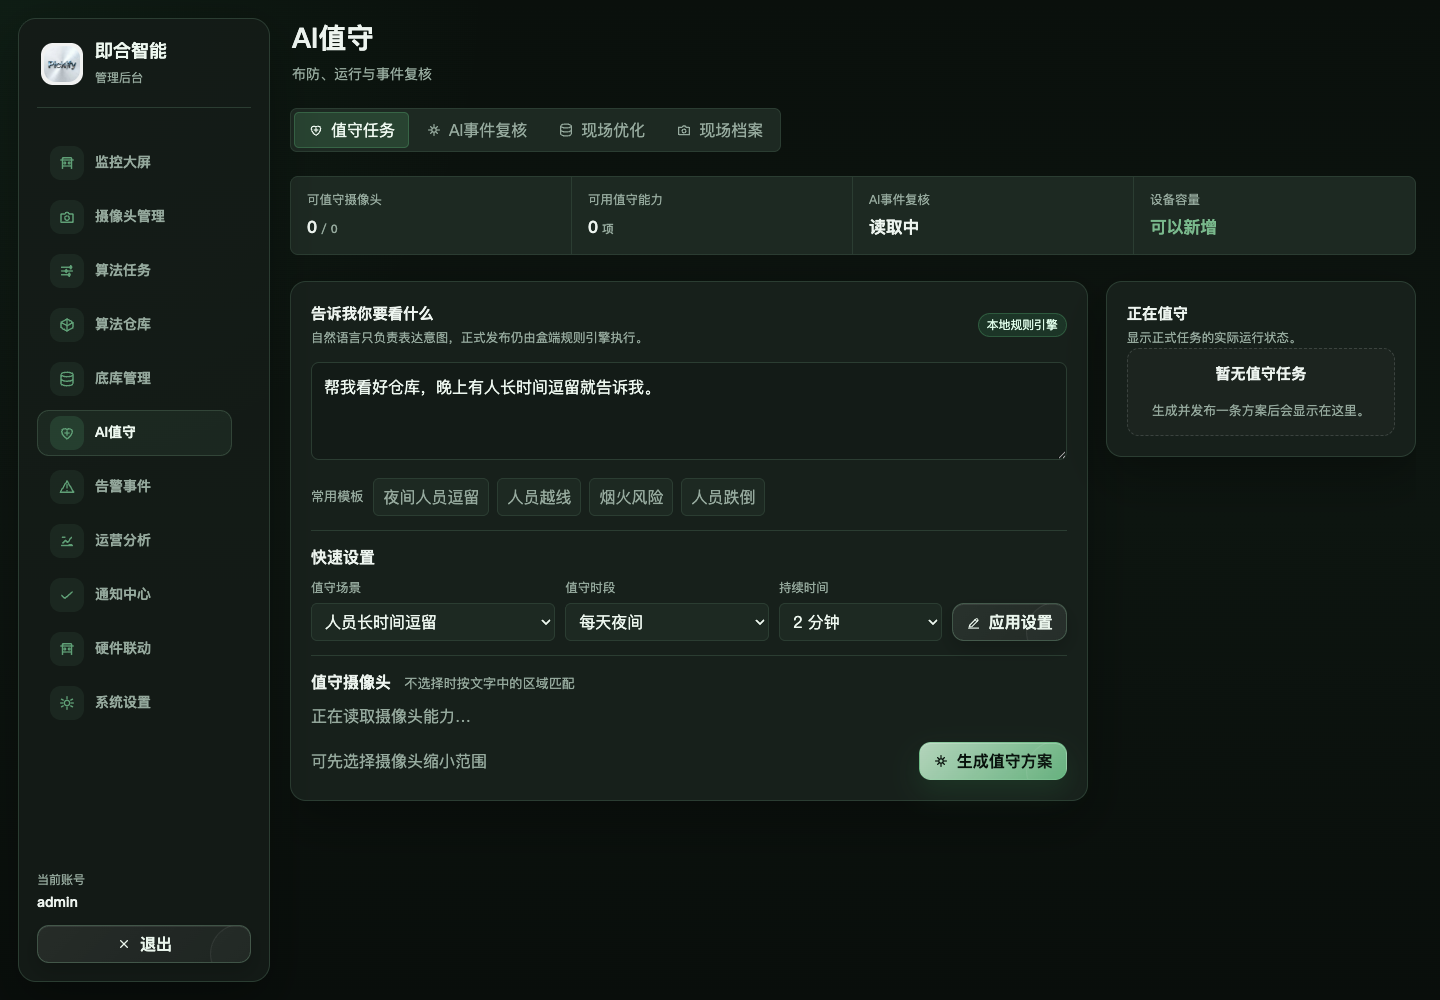Click the shield icon for AI值守
Viewport: 1440px width, 1000px height.
coord(67,432)
